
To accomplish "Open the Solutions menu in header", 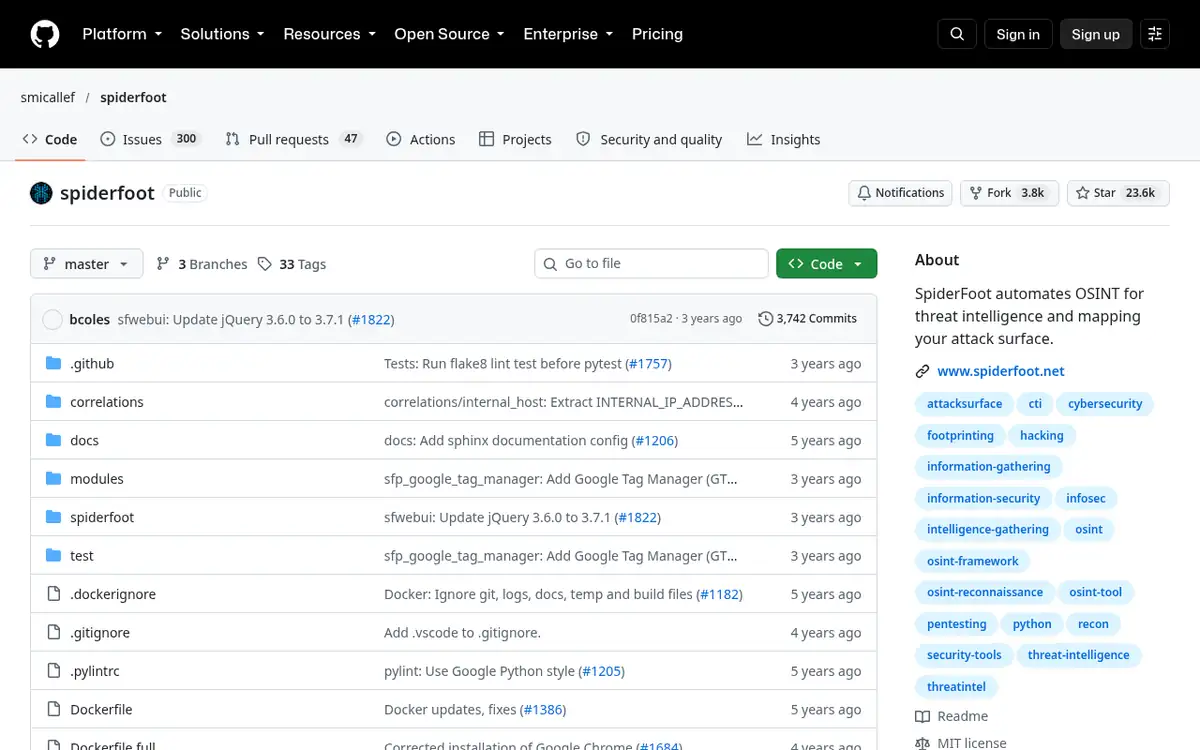I will point(222,34).
